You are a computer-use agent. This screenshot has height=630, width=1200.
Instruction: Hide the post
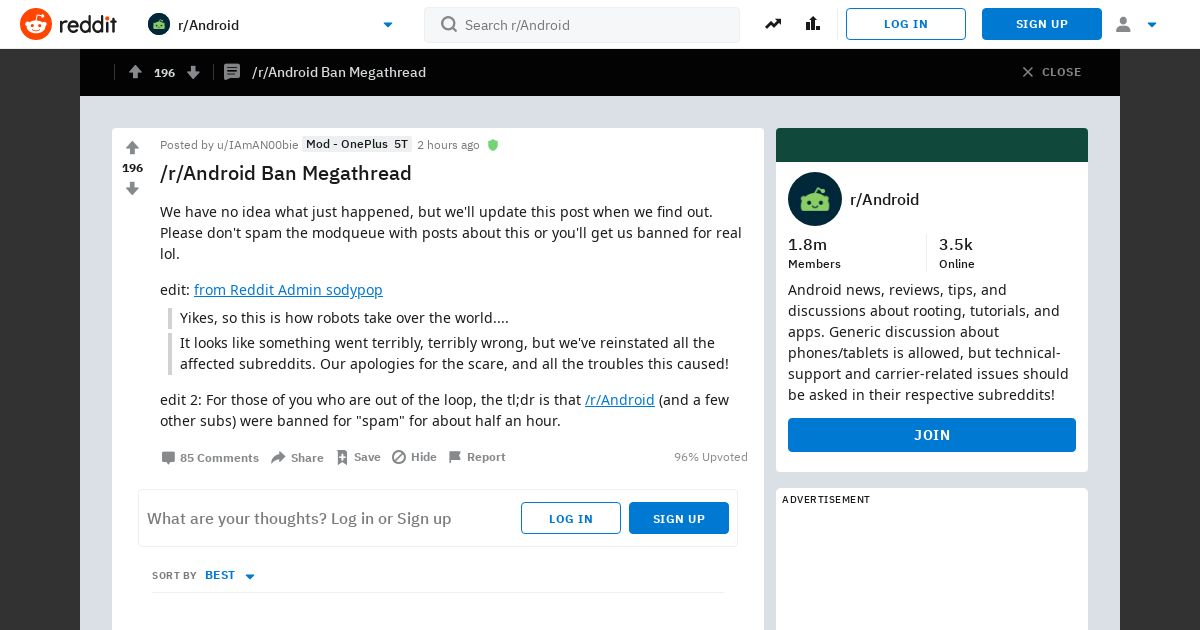pyautogui.click(x=414, y=457)
